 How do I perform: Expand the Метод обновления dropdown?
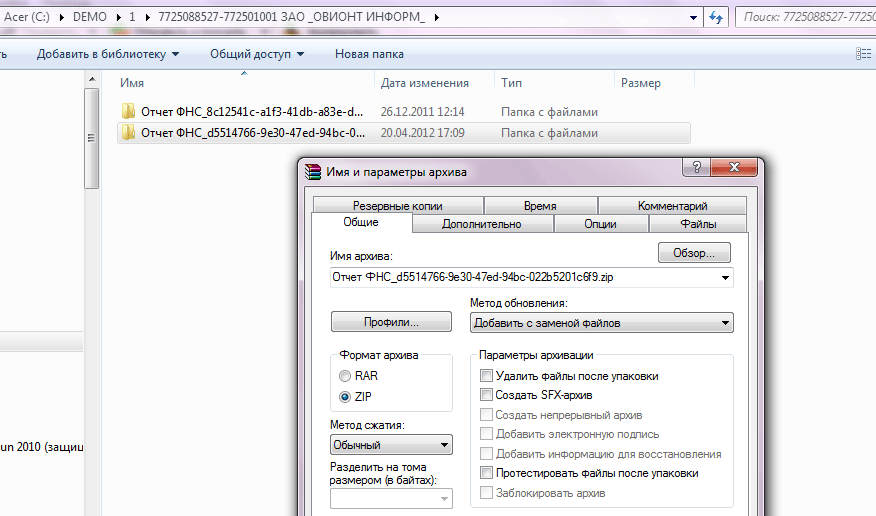(x=601, y=323)
